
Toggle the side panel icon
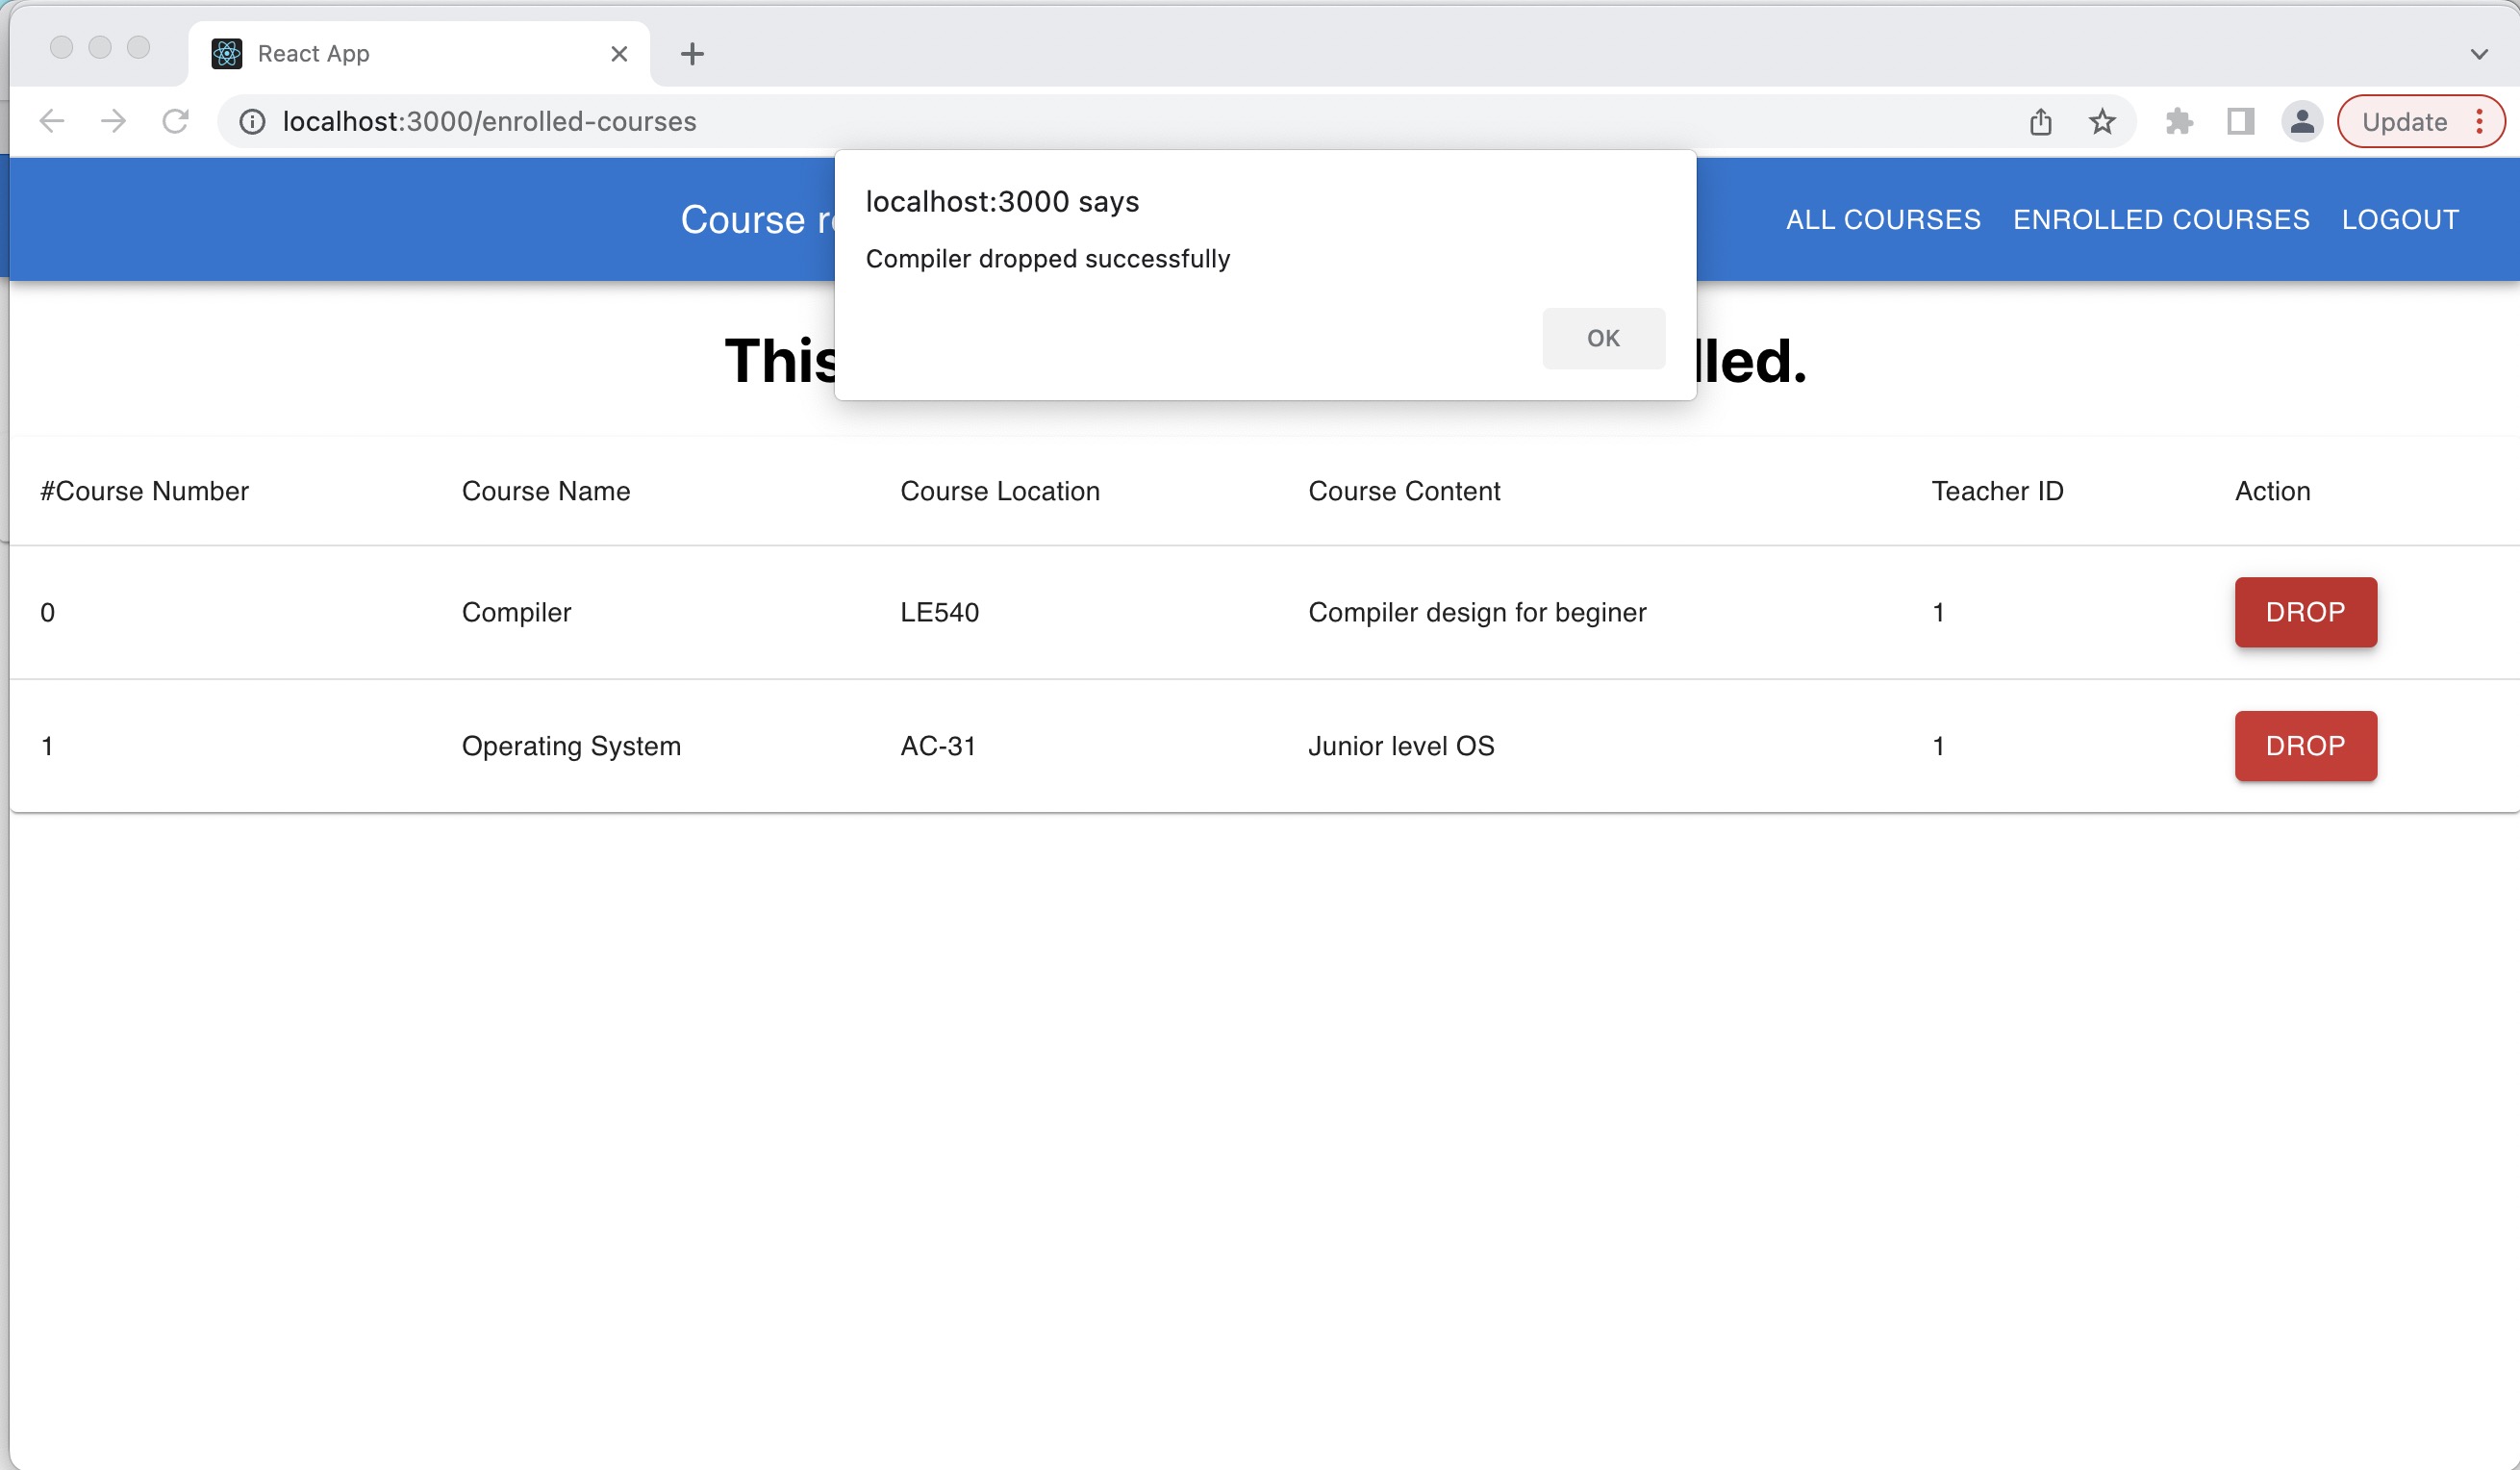coord(2240,122)
